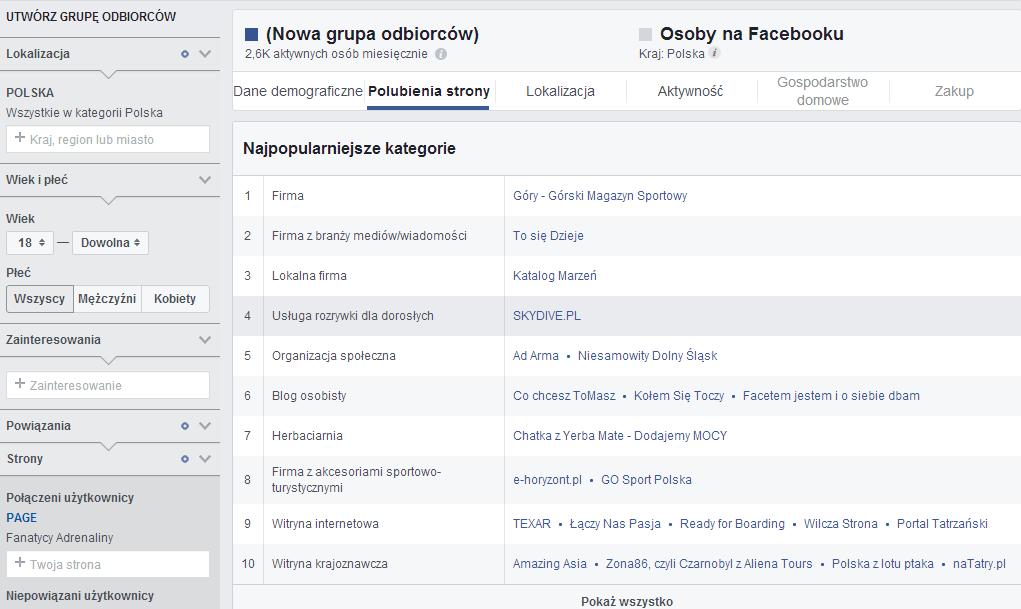This screenshot has width=1021, height=609.
Task: Open Kołem Się Toczy link
Action: click(x=679, y=396)
